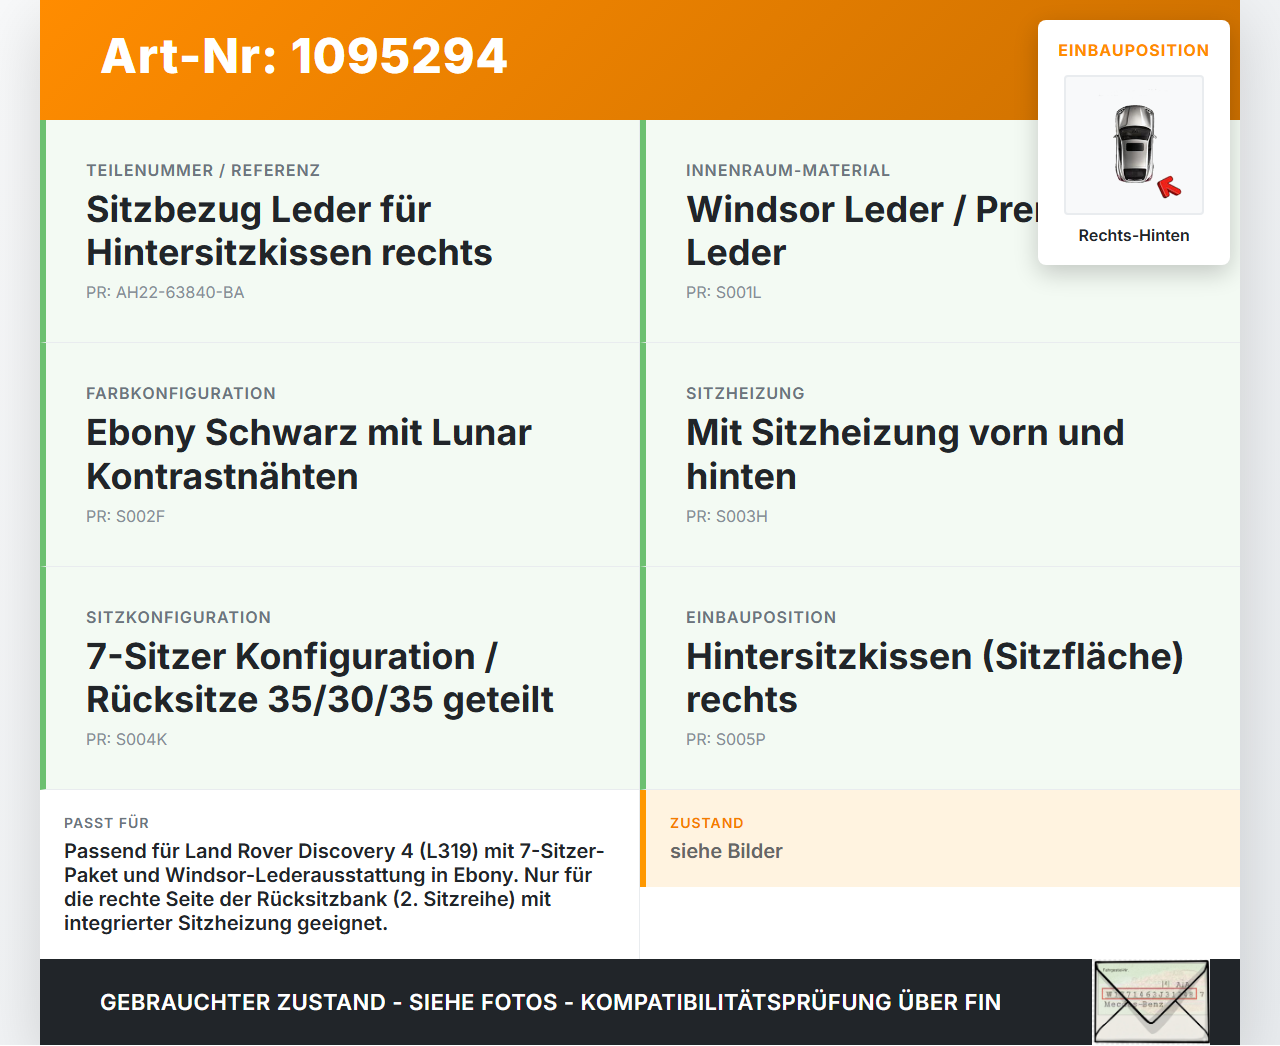Click the PR: S005P code

coord(726,739)
